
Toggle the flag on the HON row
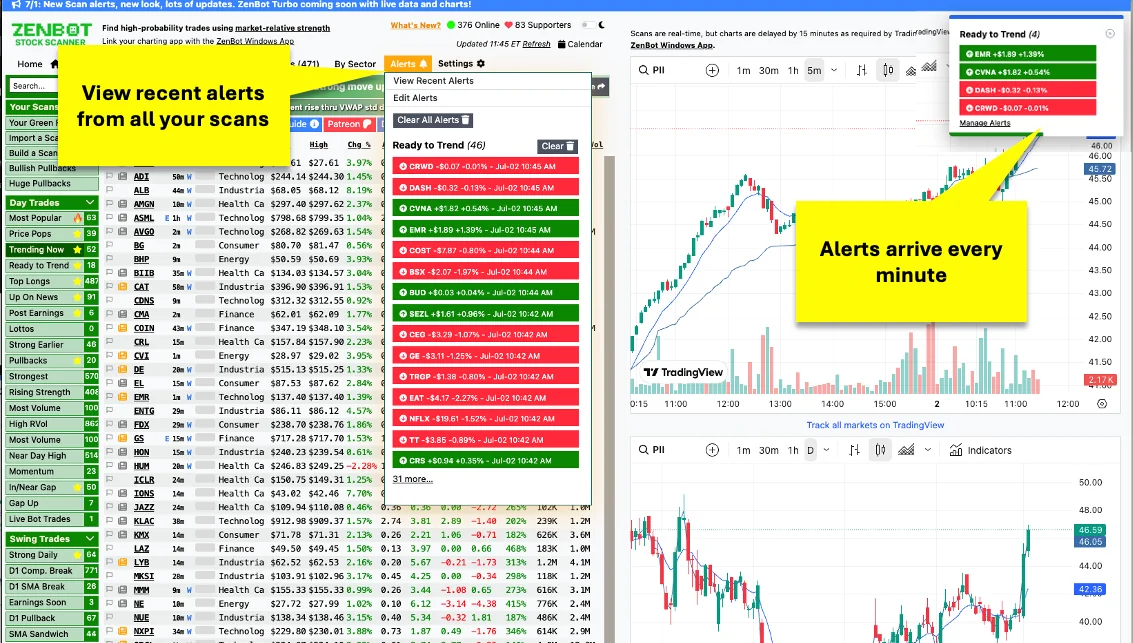pyautogui.click(x=110, y=452)
